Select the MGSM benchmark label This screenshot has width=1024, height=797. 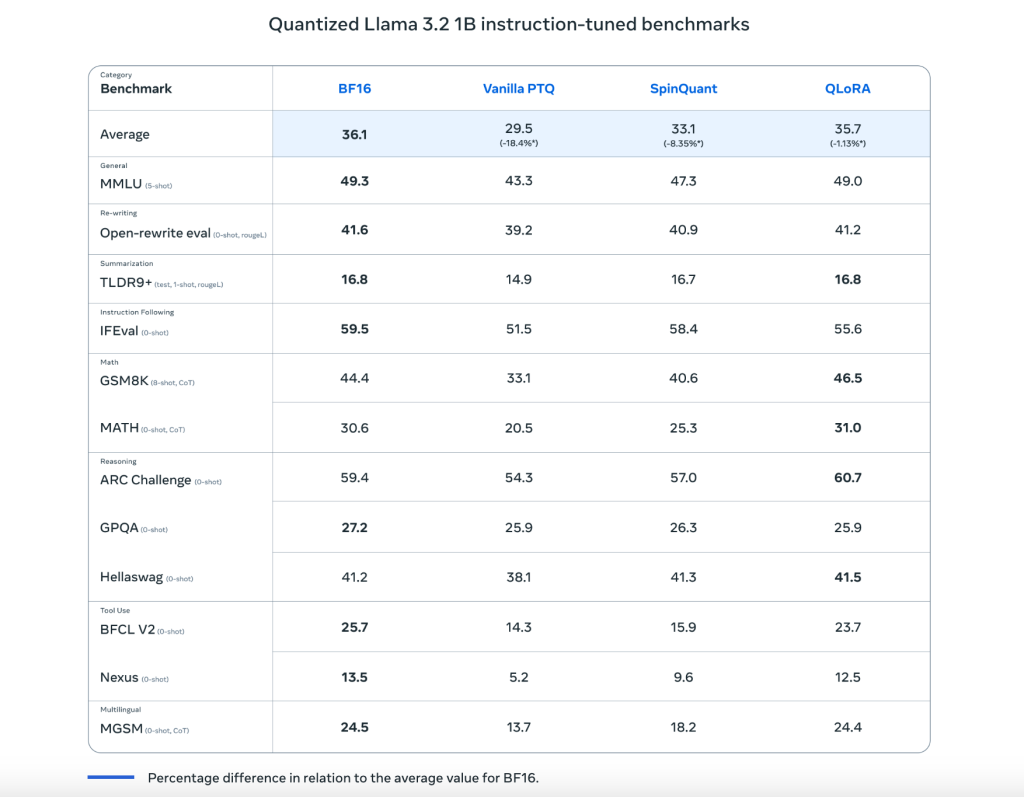coord(121,729)
